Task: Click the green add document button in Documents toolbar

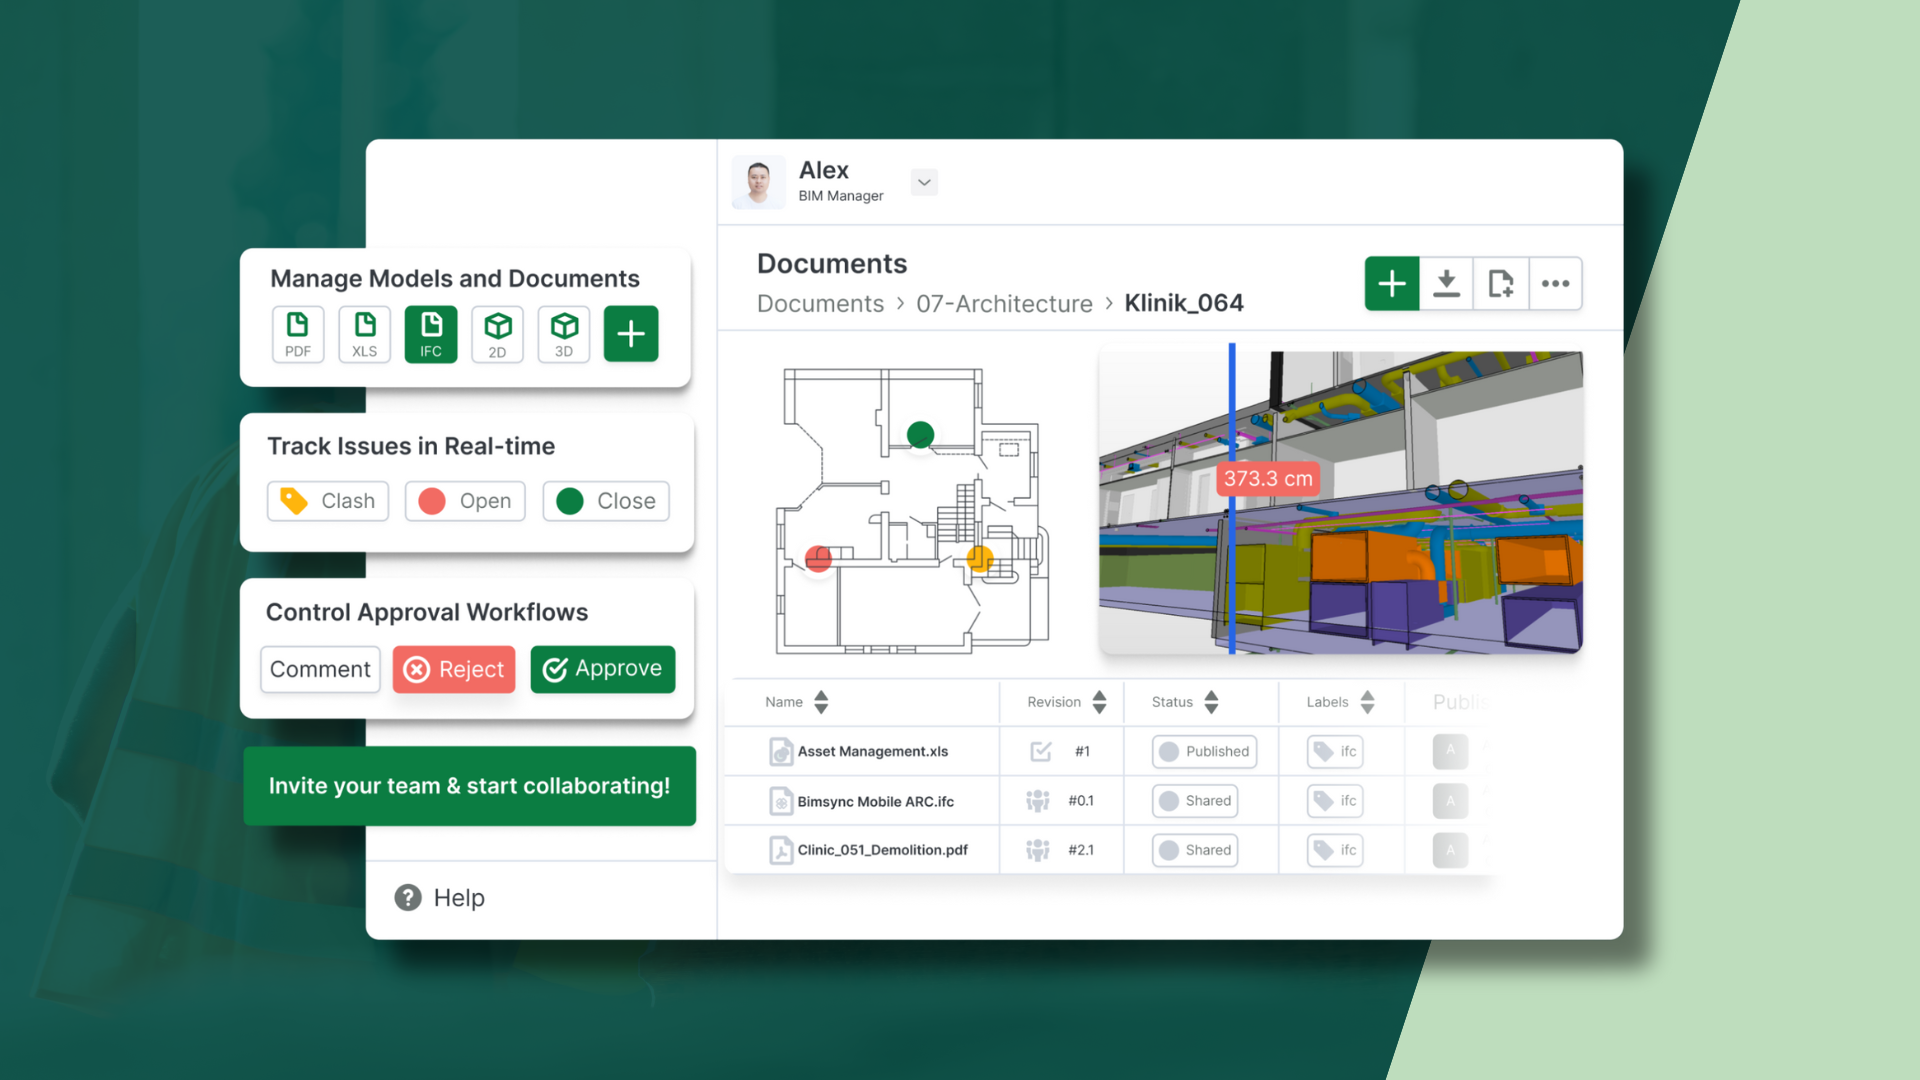Action: coord(1392,284)
